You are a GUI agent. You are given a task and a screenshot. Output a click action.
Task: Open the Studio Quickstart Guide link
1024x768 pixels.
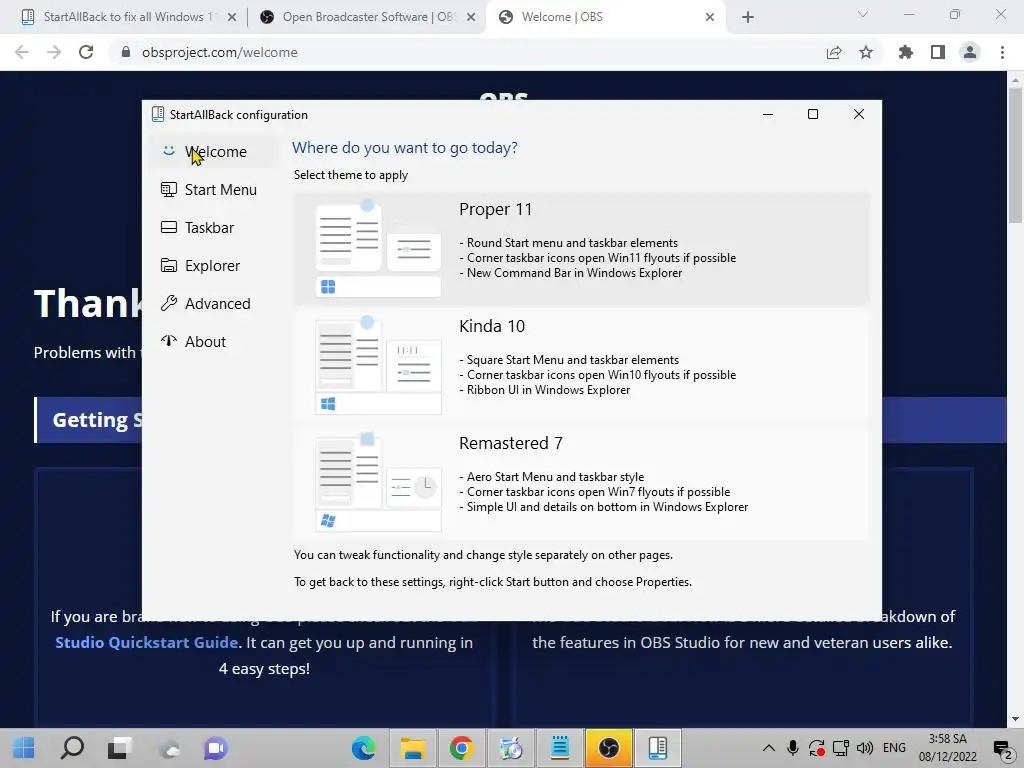(146, 642)
